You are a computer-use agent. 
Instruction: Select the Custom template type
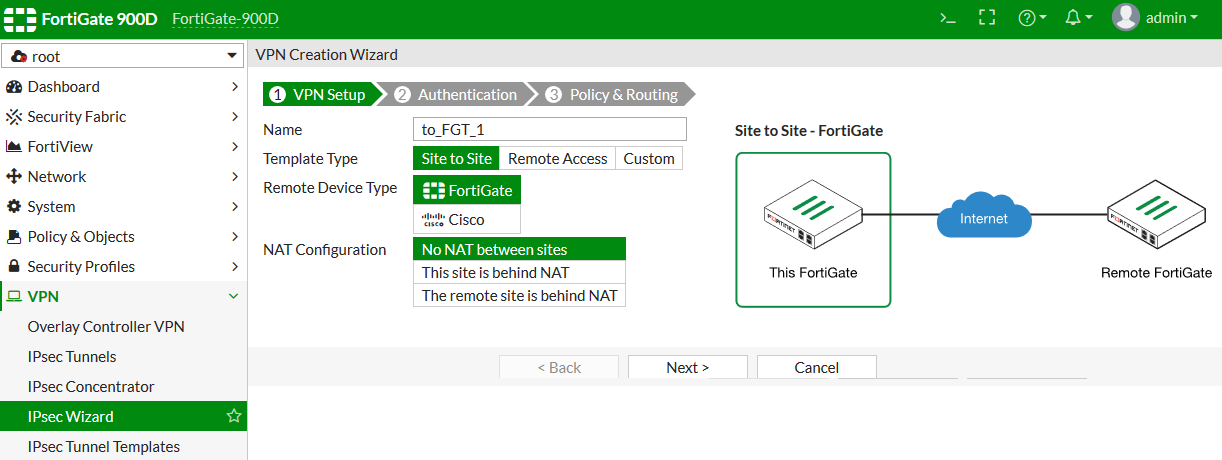[649, 158]
